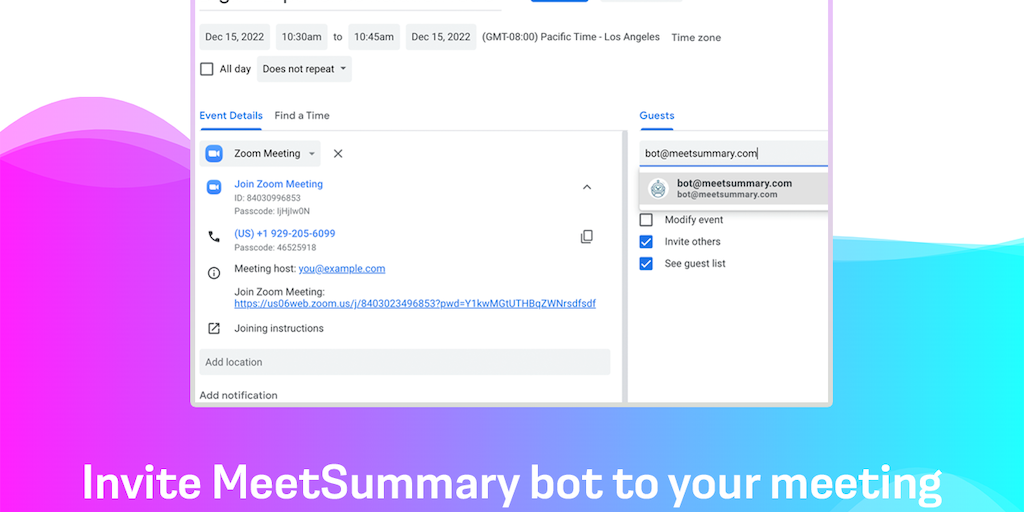Click the (US) +1 929-205-6099 phone link
The height and width of the screenshot is (512, 1024).
(x=285, y=234)
